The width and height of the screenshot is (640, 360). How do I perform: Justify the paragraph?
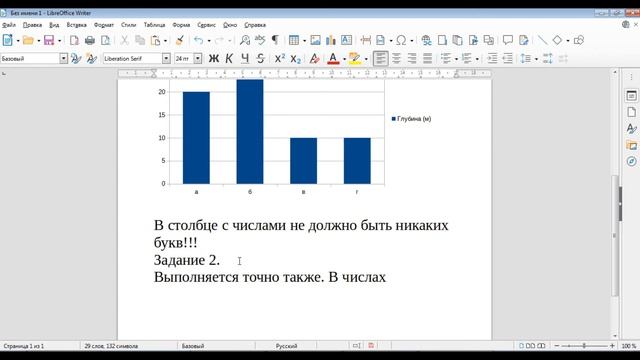427,59
